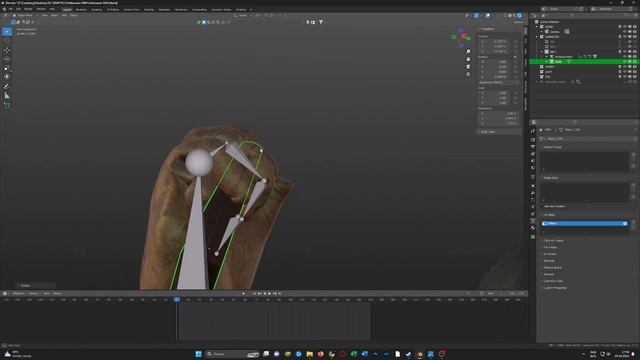The height and width of the screenshot is (360, 640).
Task: Select the 3D Cursor tool
Action: pos(7,41)
